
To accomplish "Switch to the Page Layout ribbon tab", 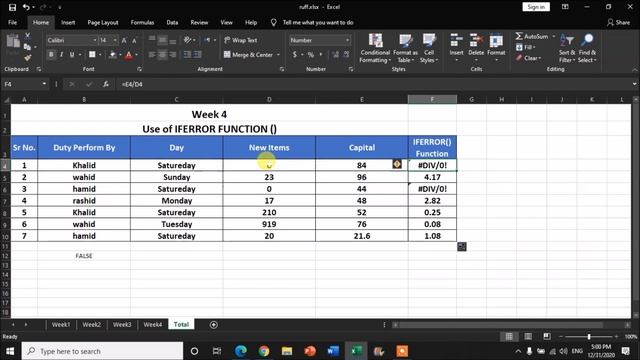I will point(103,22).
